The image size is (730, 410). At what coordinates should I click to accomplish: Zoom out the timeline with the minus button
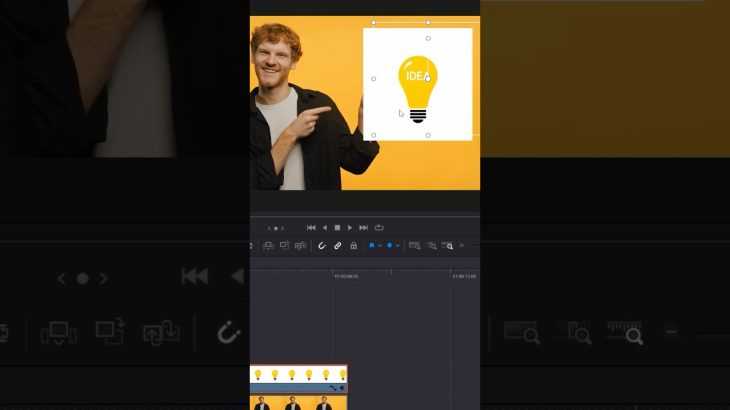click(x=462, y=245)
